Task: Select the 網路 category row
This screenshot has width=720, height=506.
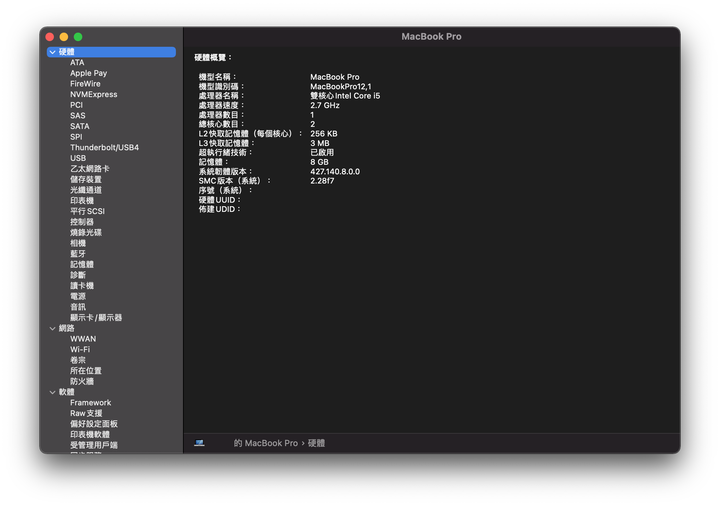Action: (111, 328)
